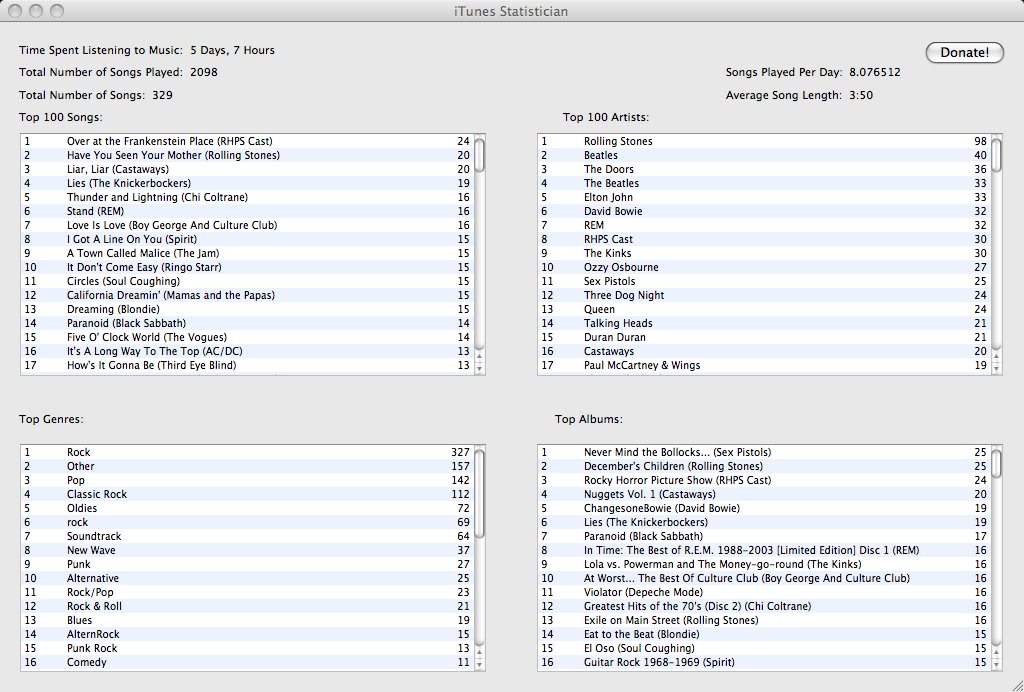
Task: Select the Classic Rock genre row
Action: coord(248,494)
